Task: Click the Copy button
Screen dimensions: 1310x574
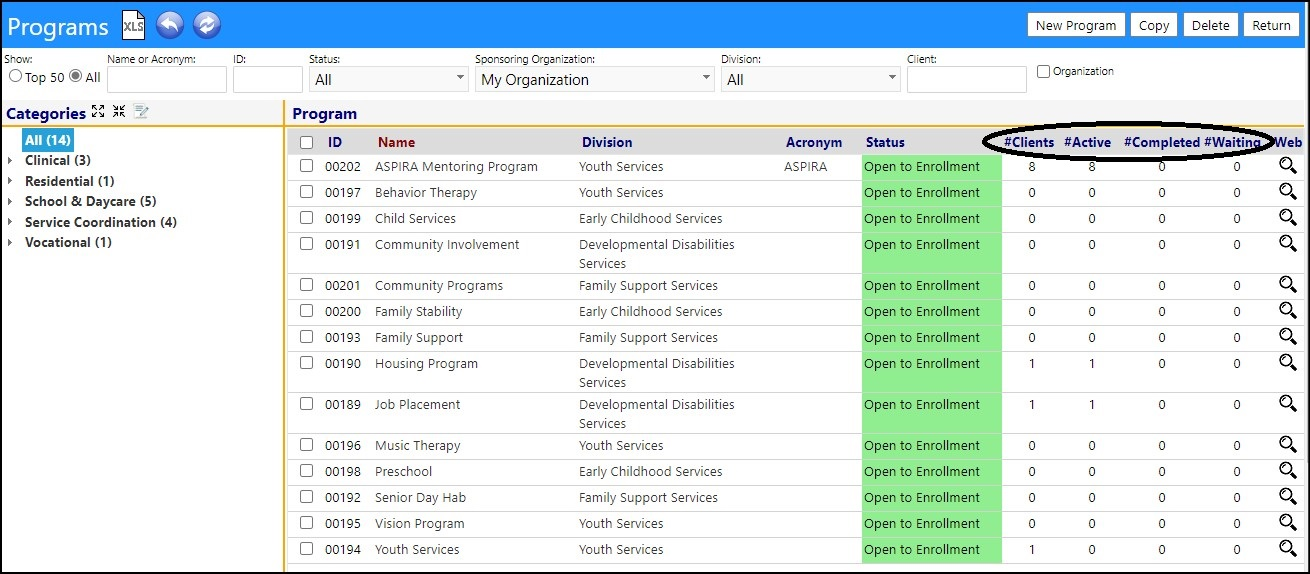Action: coord(1154,25)
